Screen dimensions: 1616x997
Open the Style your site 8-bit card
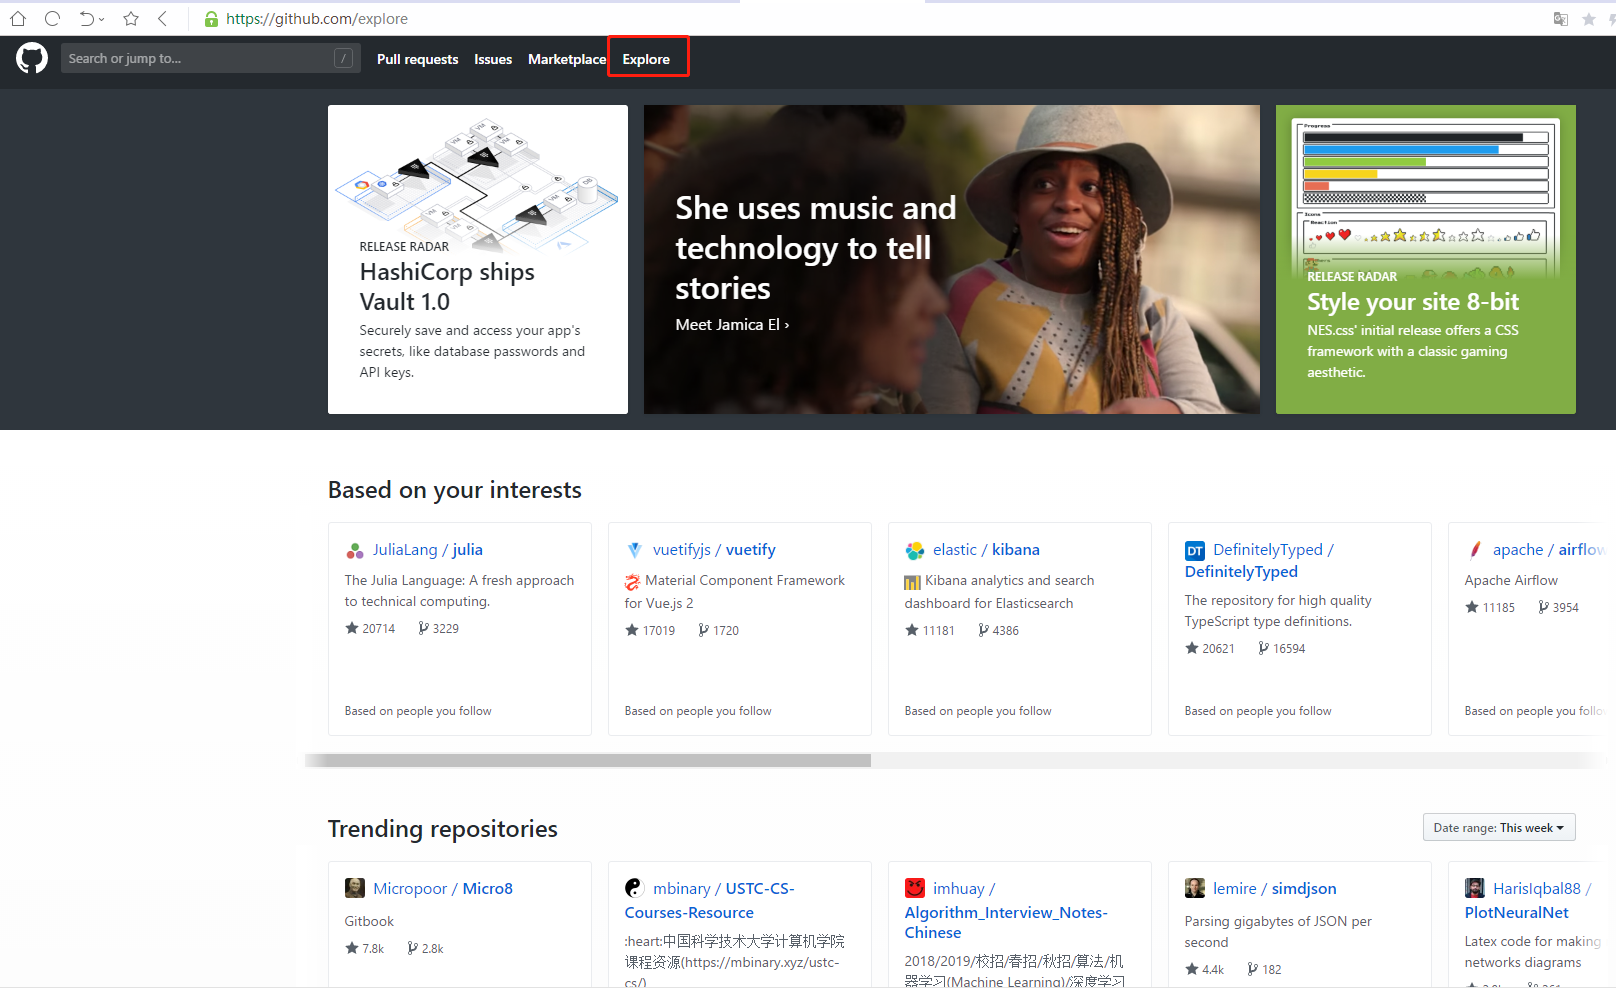pyautogui.click(x=1426, y=259)
